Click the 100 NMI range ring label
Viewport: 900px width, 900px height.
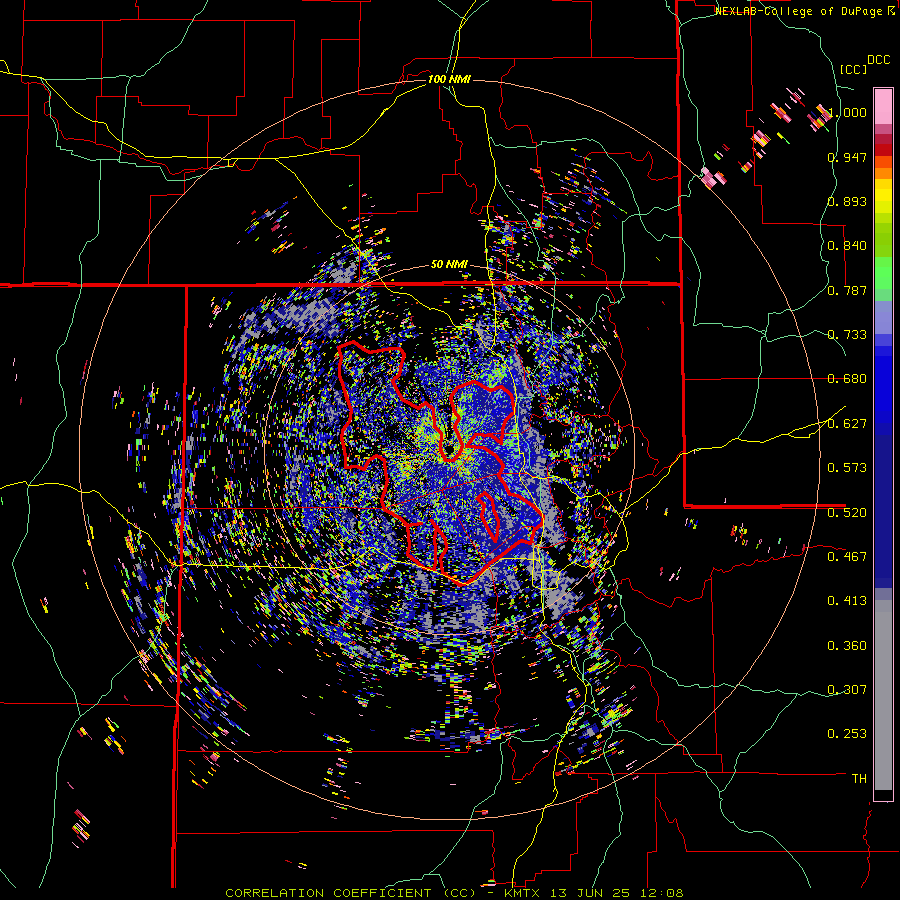(449, 79)
